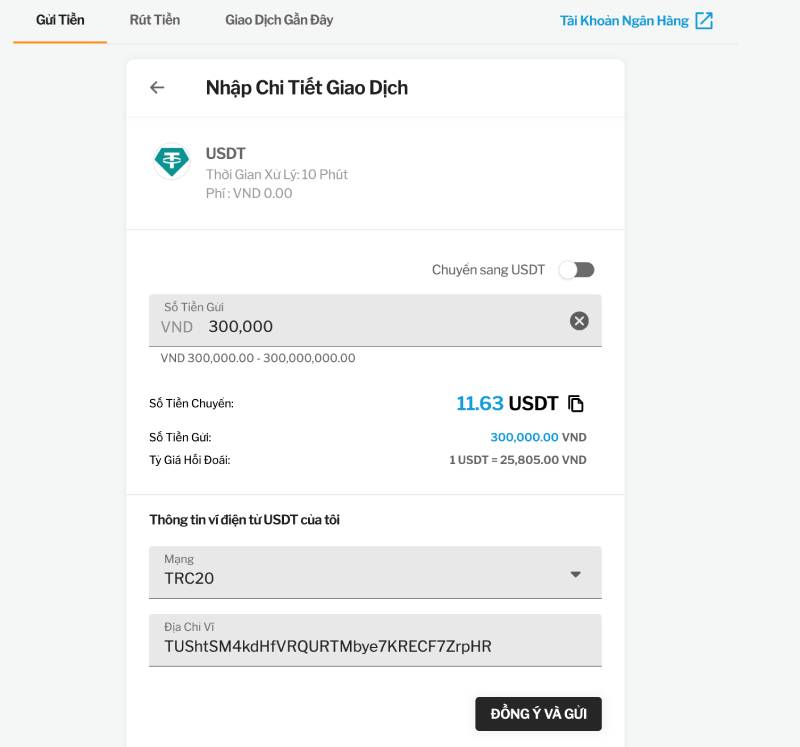Click the green USDT Tether logo
The image size is (800, 747).
pos(172,161)
